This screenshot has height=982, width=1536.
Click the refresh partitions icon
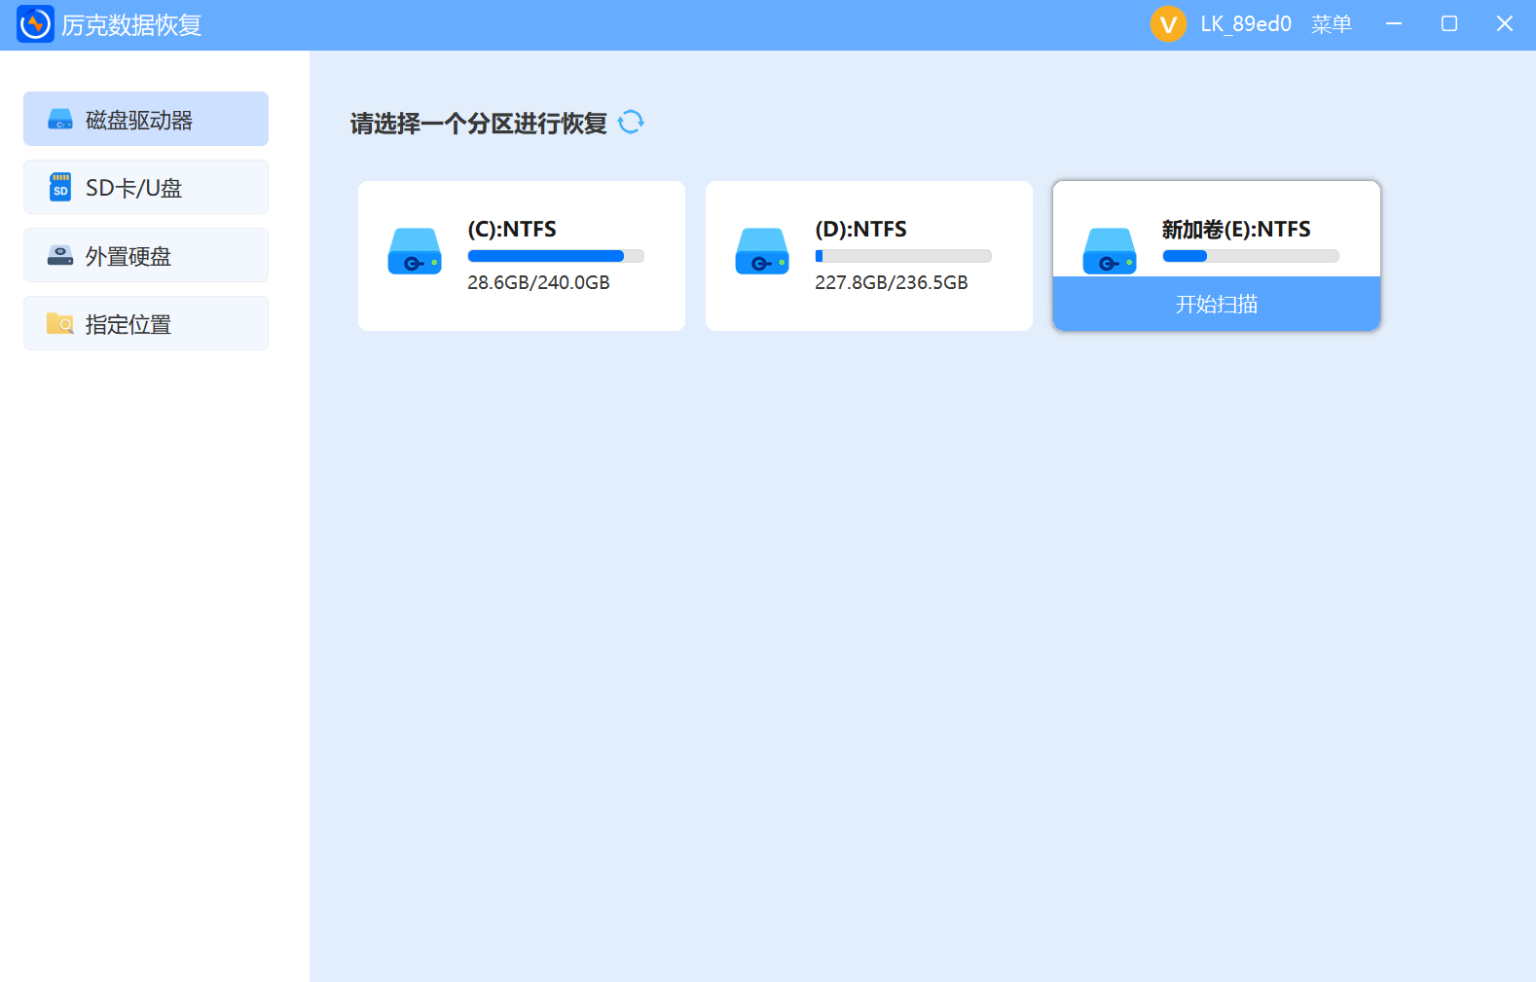(x=632, y=121)
